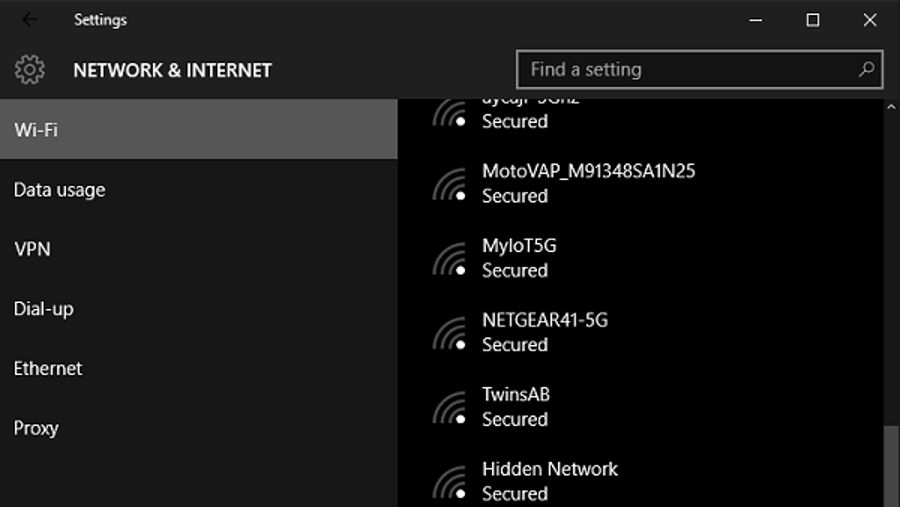Click the Find a setting search box
This screenshot has width=900, height=507.
[690, 70]
